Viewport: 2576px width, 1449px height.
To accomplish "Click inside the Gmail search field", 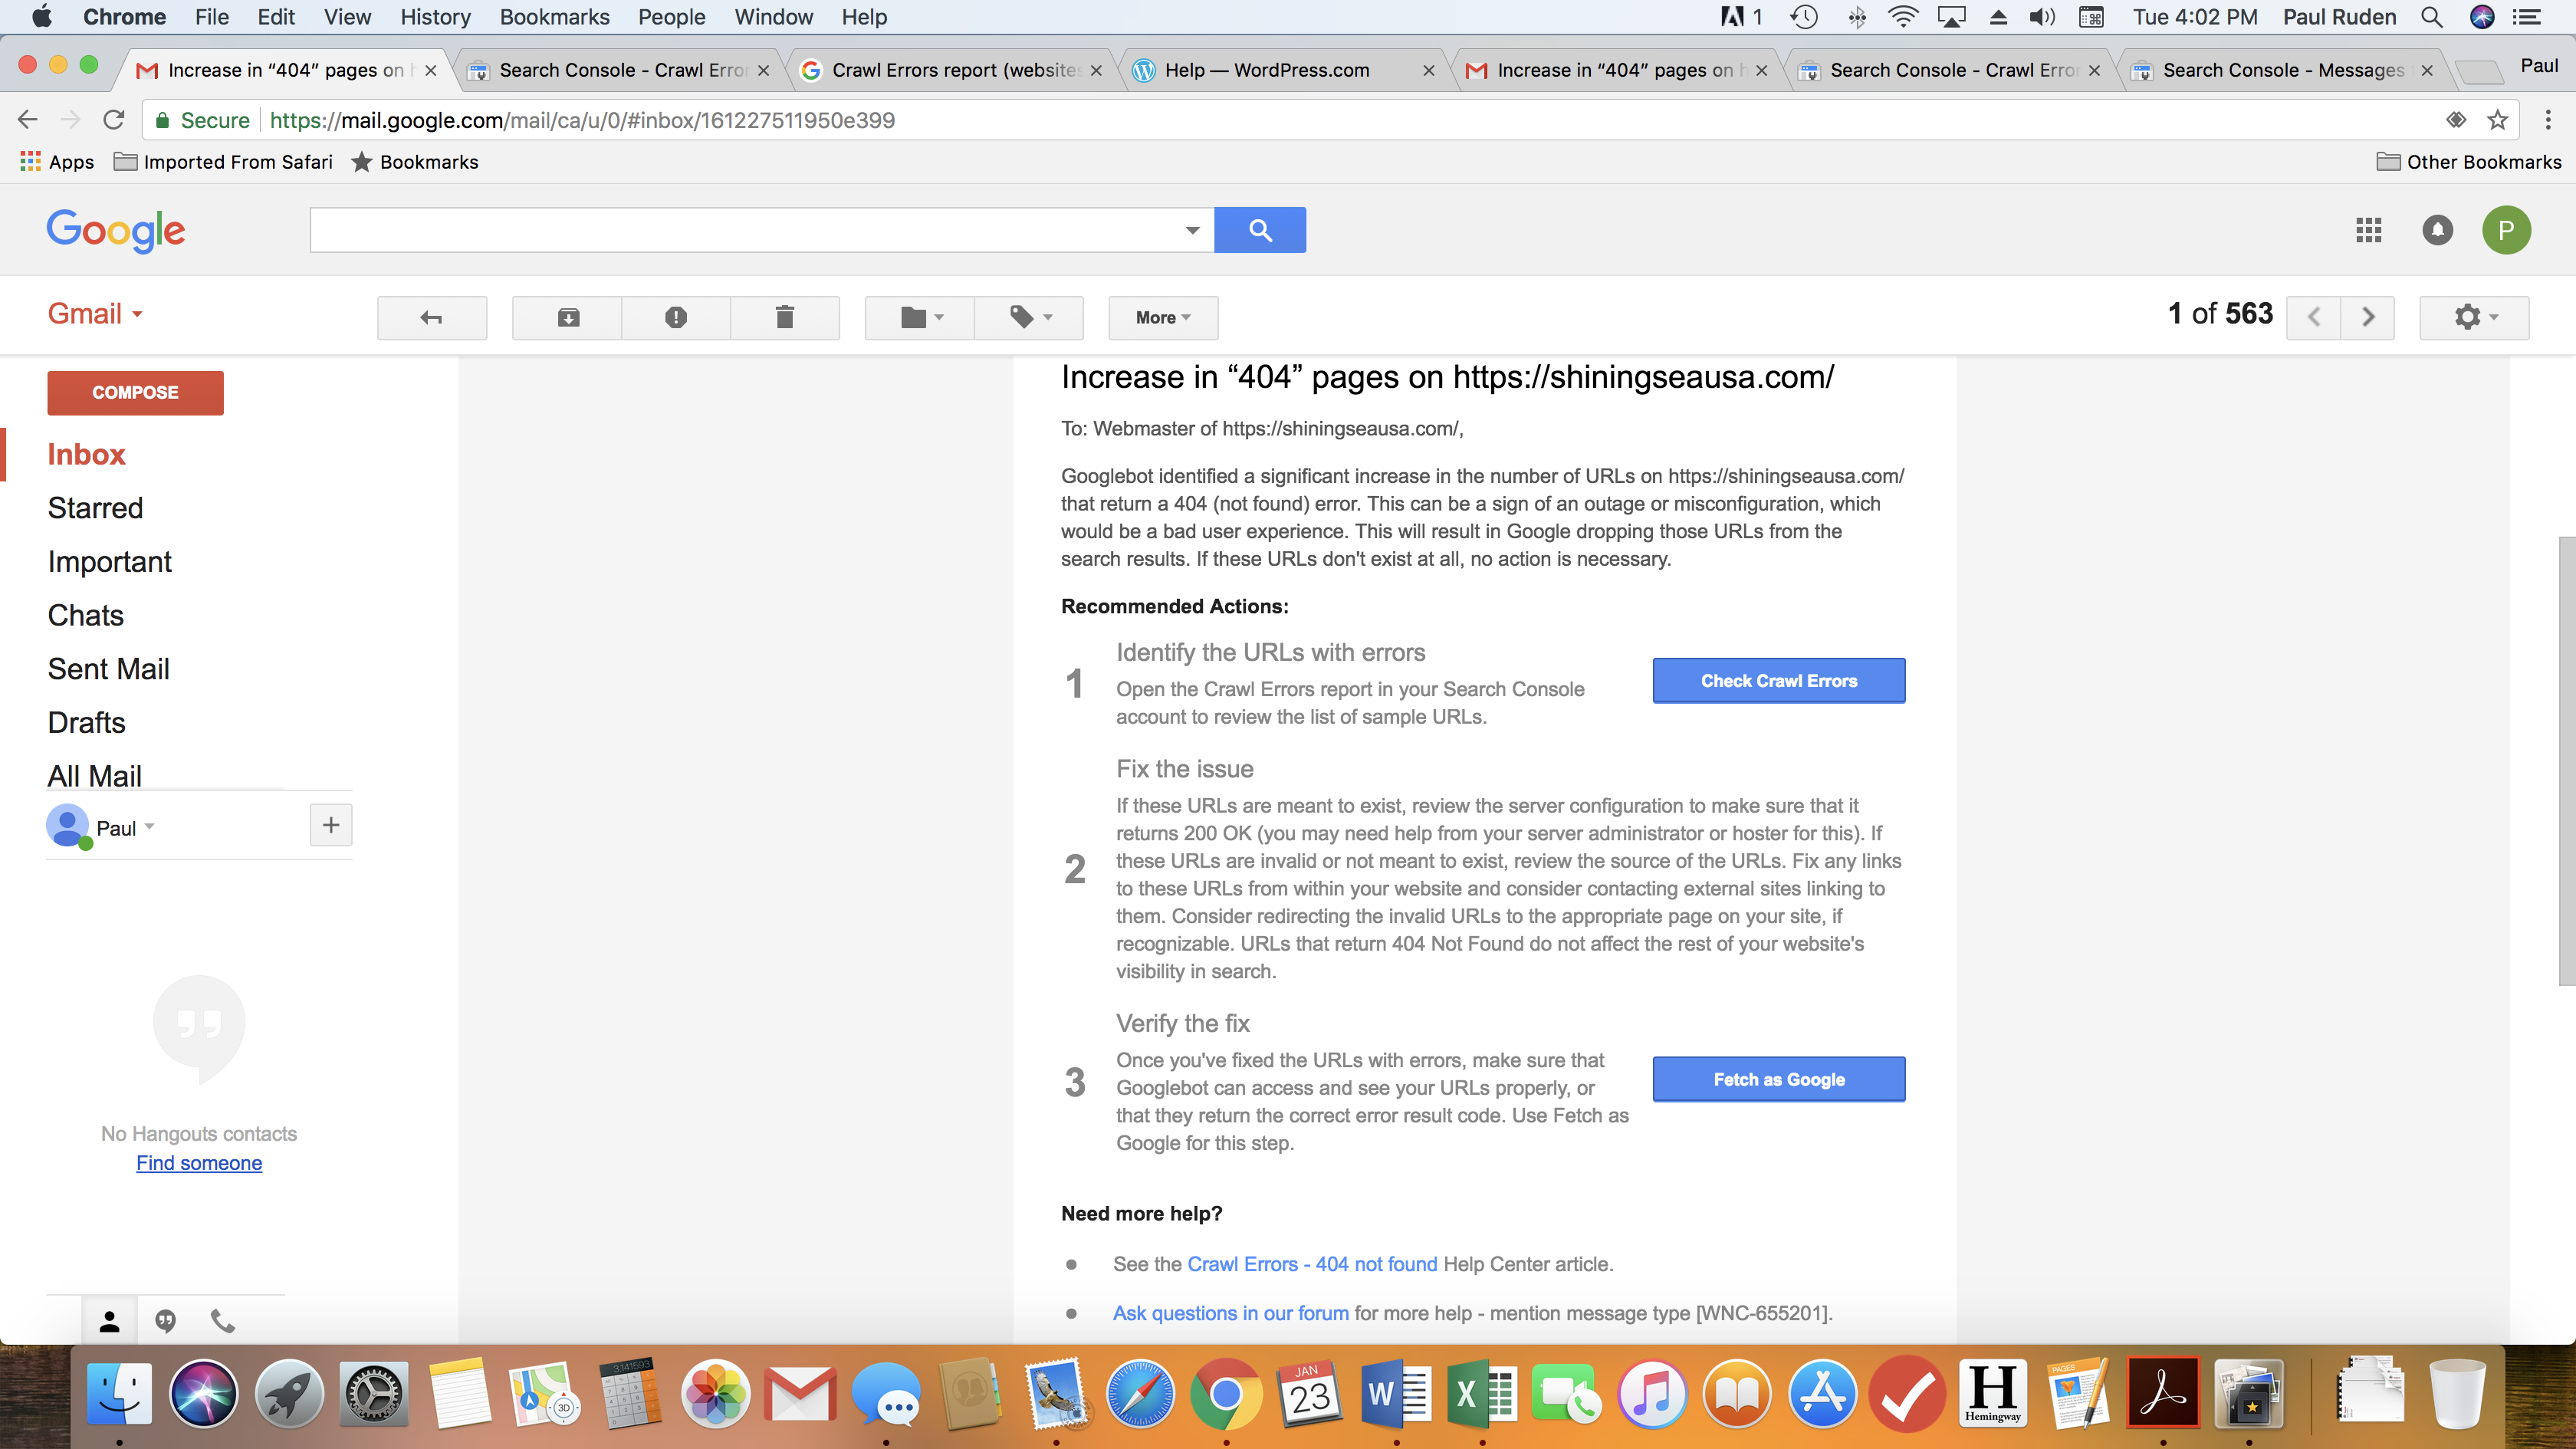I will pyautogui.click(x=745, y=231).
